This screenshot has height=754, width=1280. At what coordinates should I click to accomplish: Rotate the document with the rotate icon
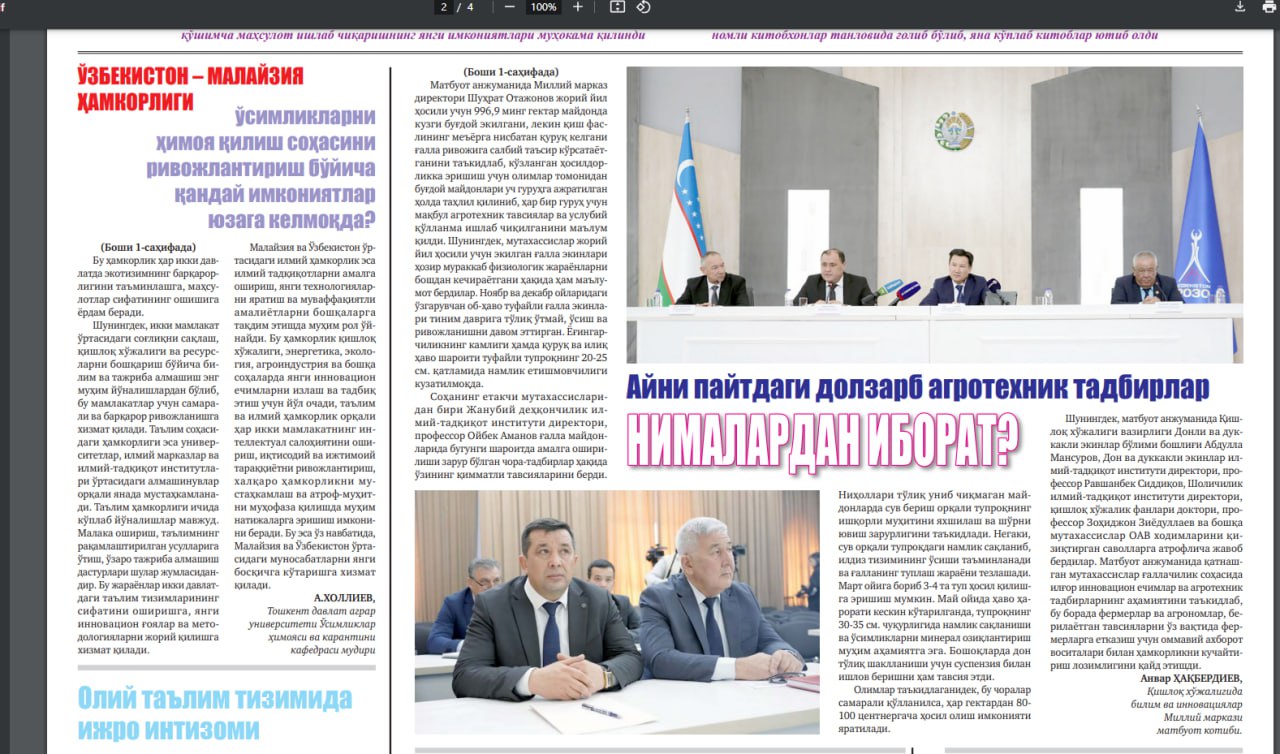[x=643, y=7]
